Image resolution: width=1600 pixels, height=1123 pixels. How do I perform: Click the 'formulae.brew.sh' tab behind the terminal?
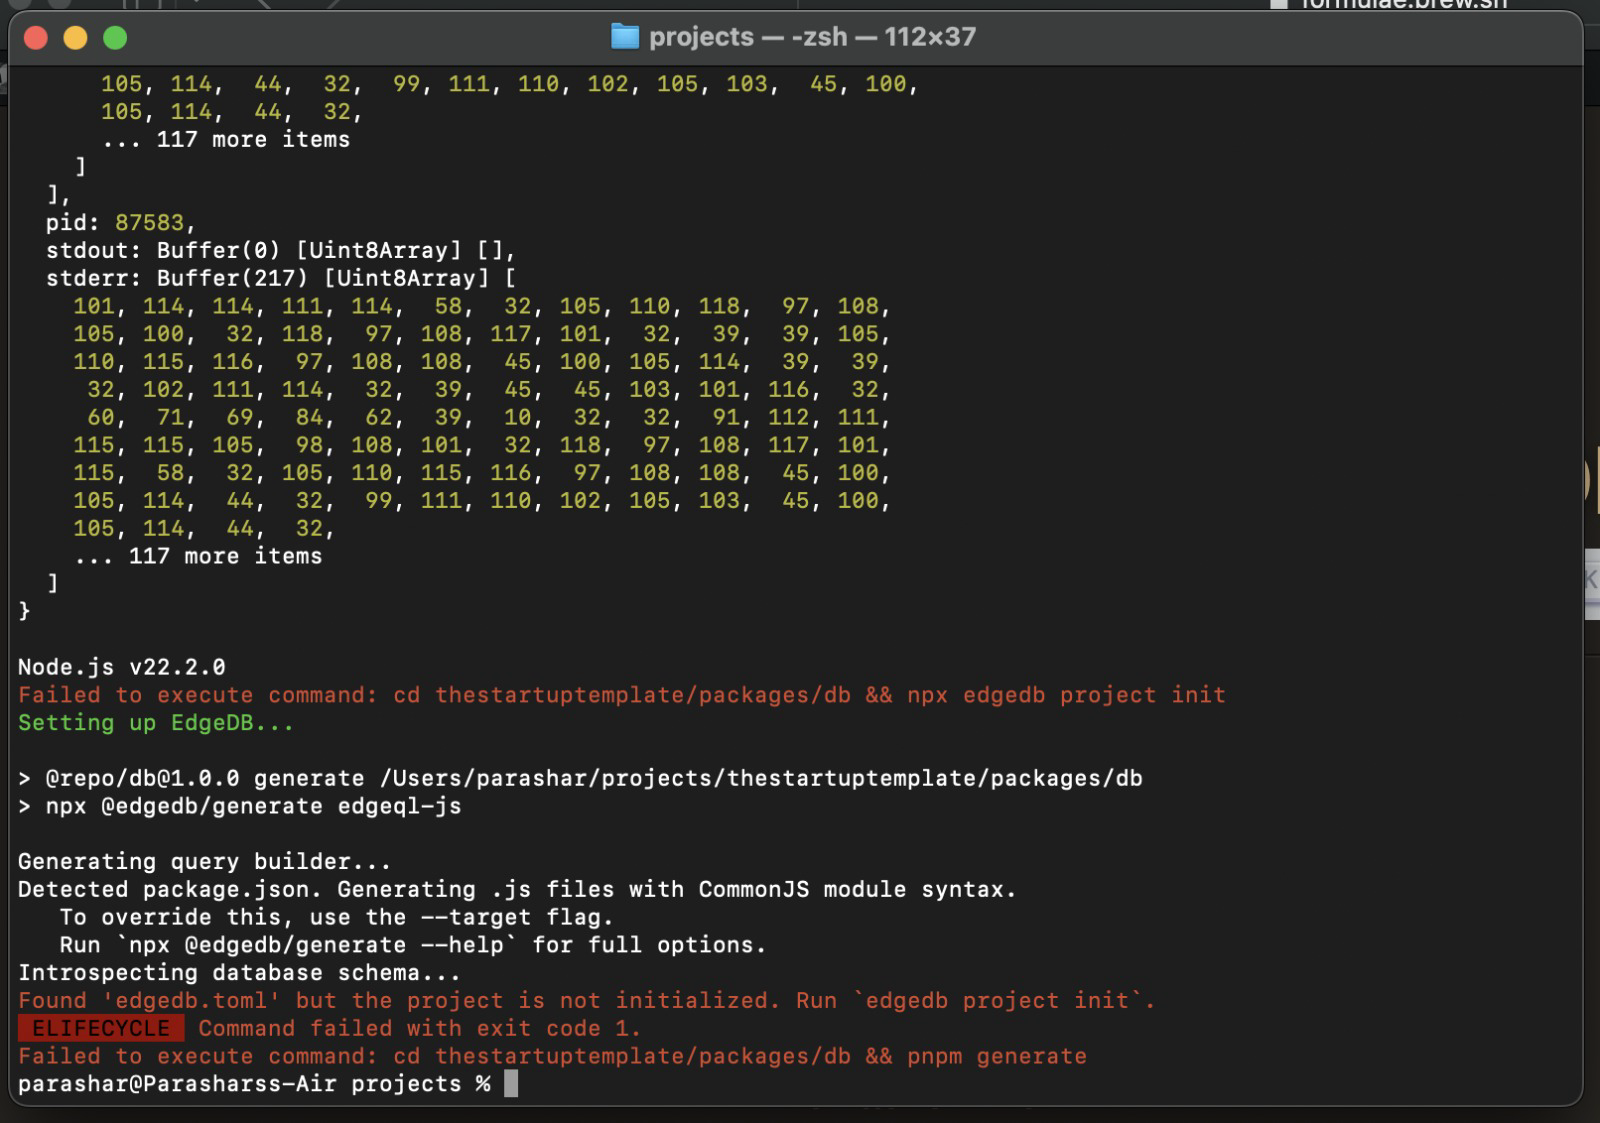(1400, 4)
